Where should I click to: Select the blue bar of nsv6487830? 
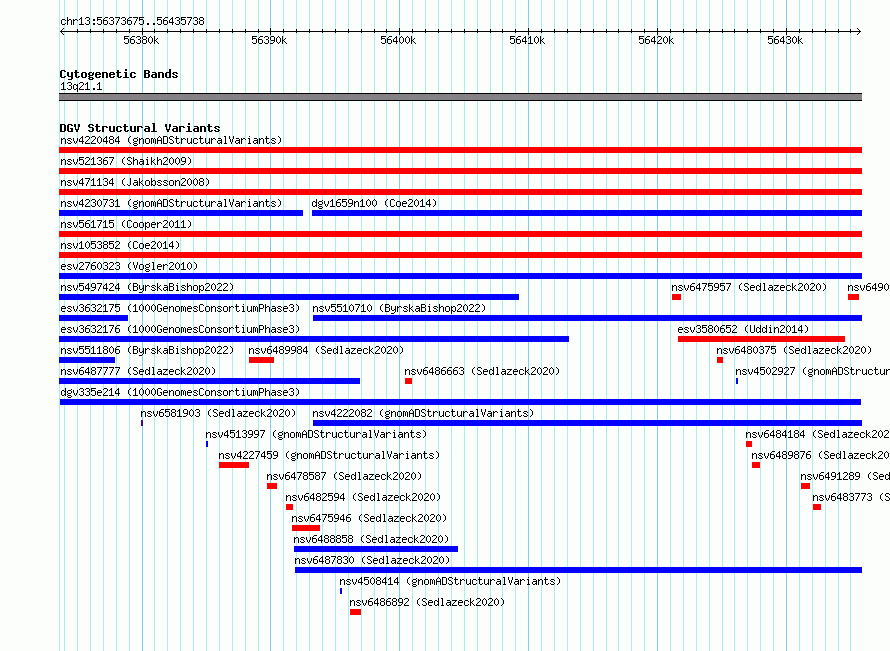click(x=578, y=570)
